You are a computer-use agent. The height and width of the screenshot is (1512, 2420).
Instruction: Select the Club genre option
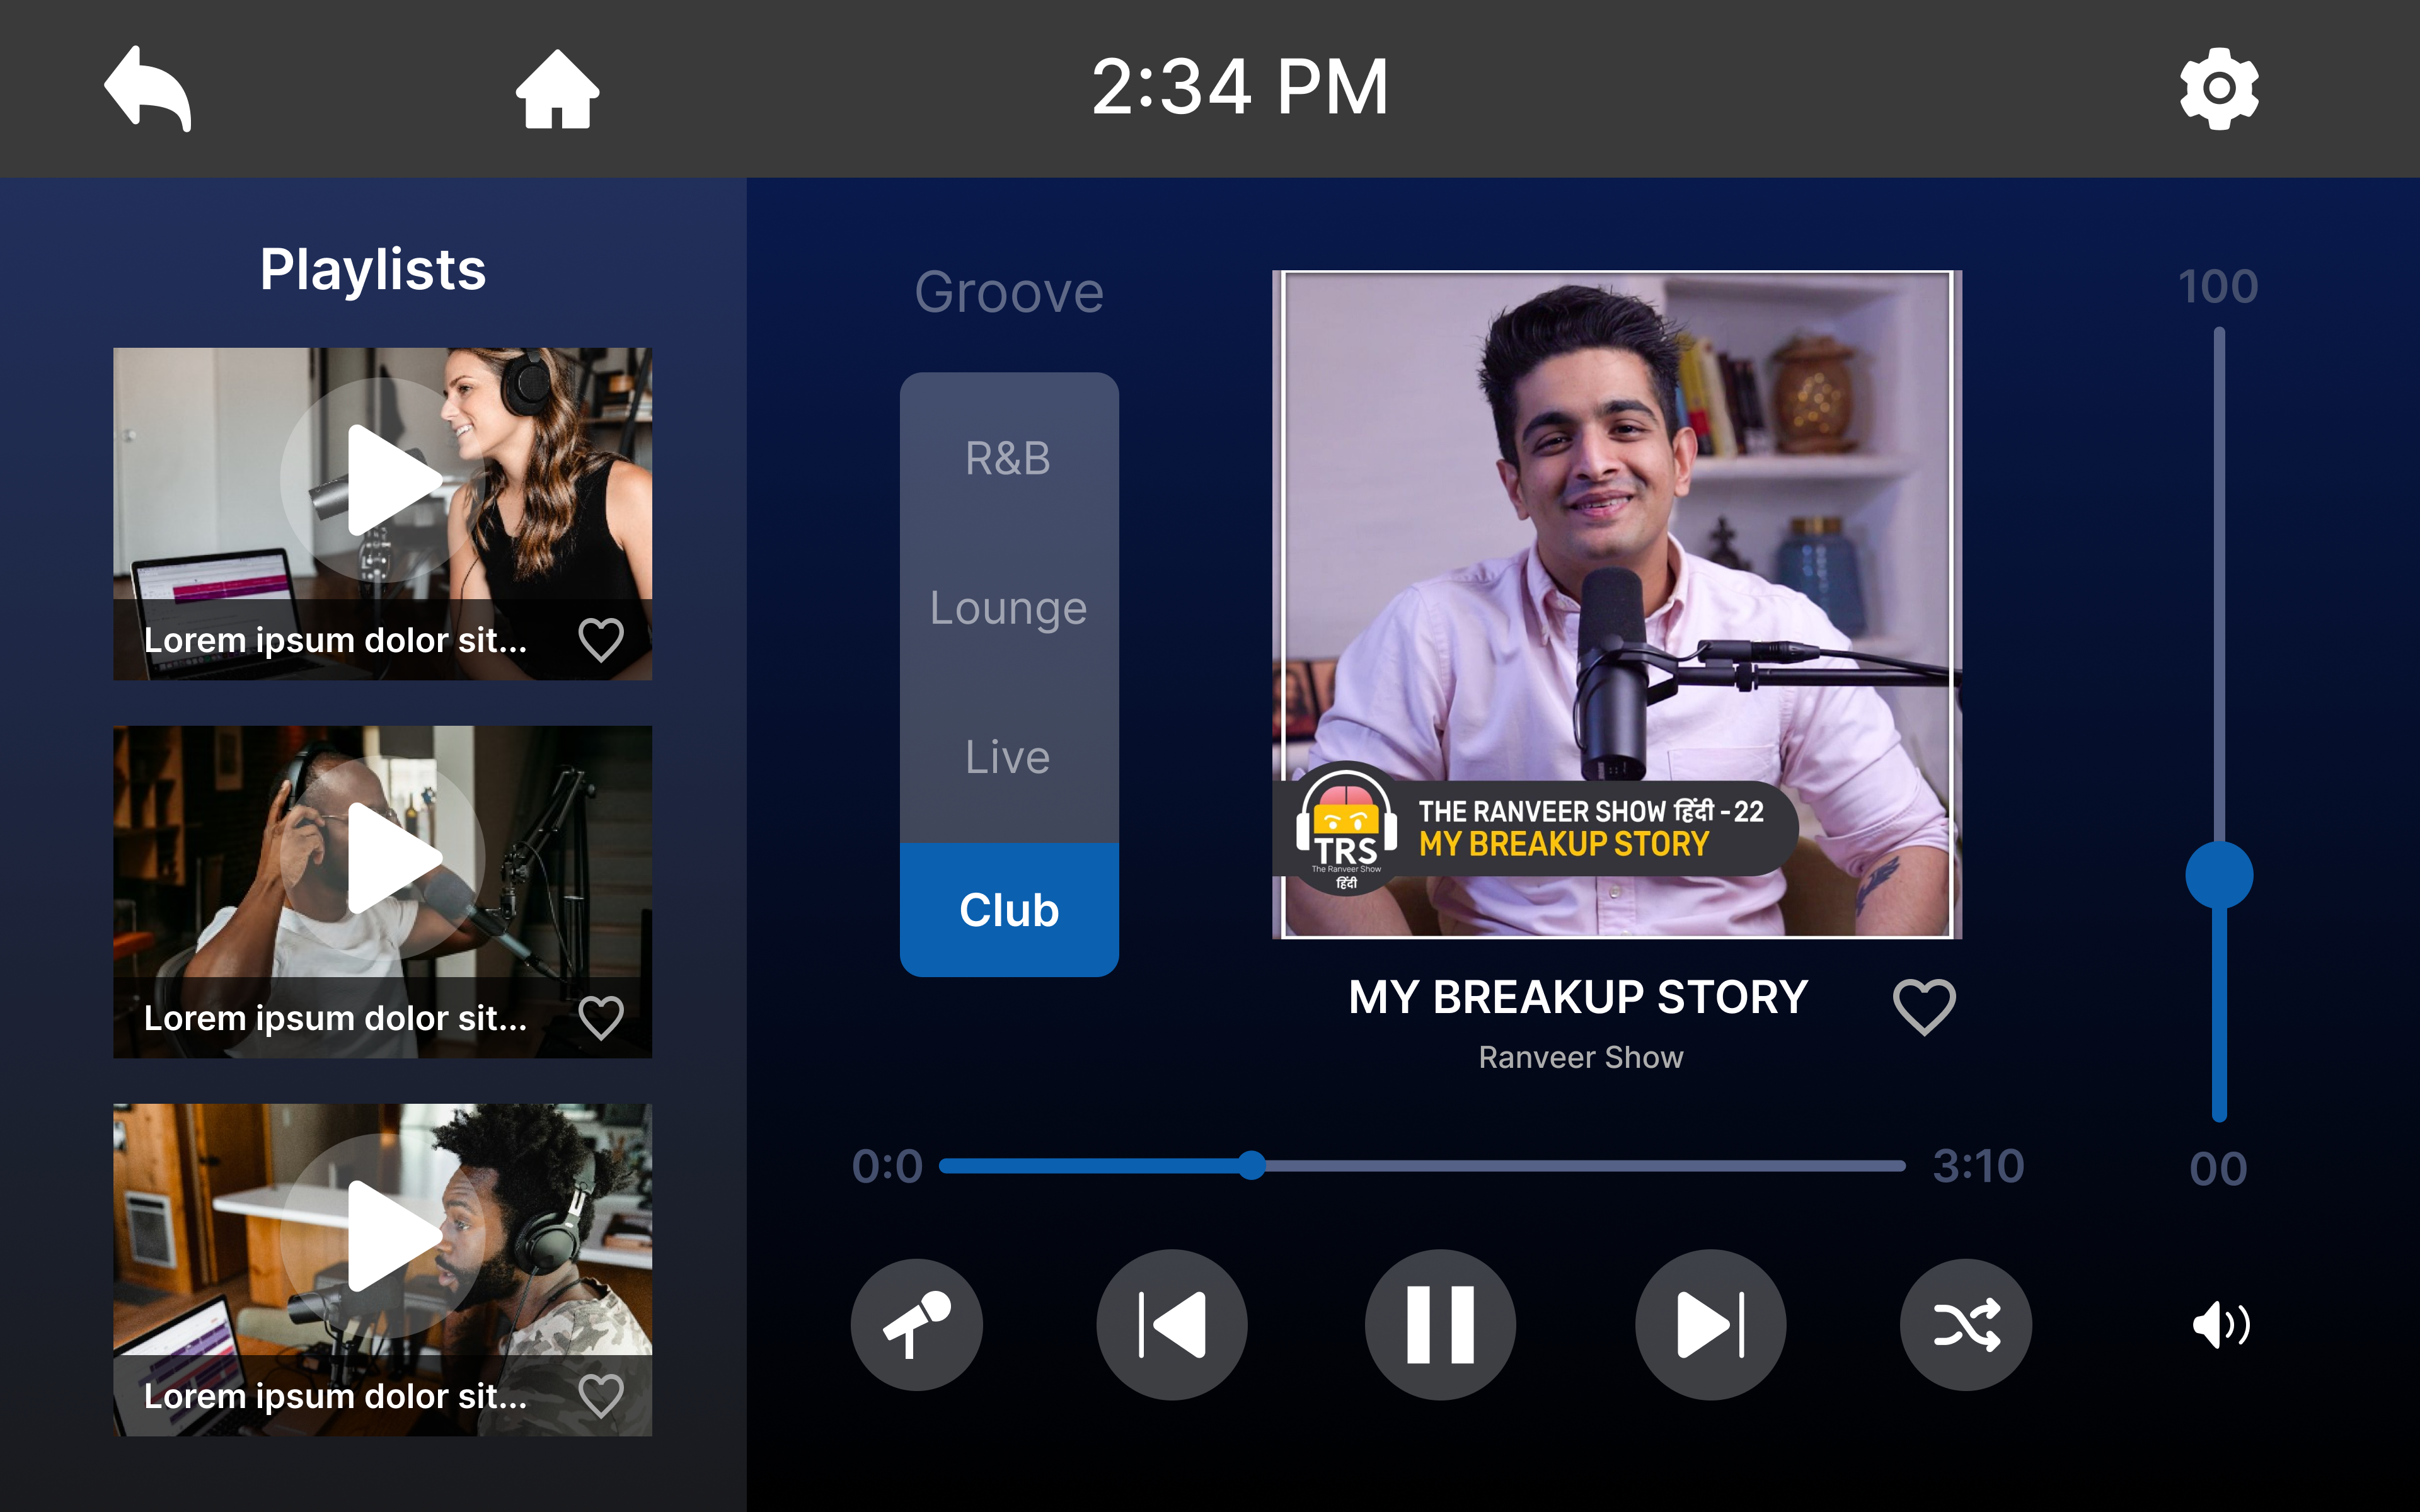[x=1008, y=910]
